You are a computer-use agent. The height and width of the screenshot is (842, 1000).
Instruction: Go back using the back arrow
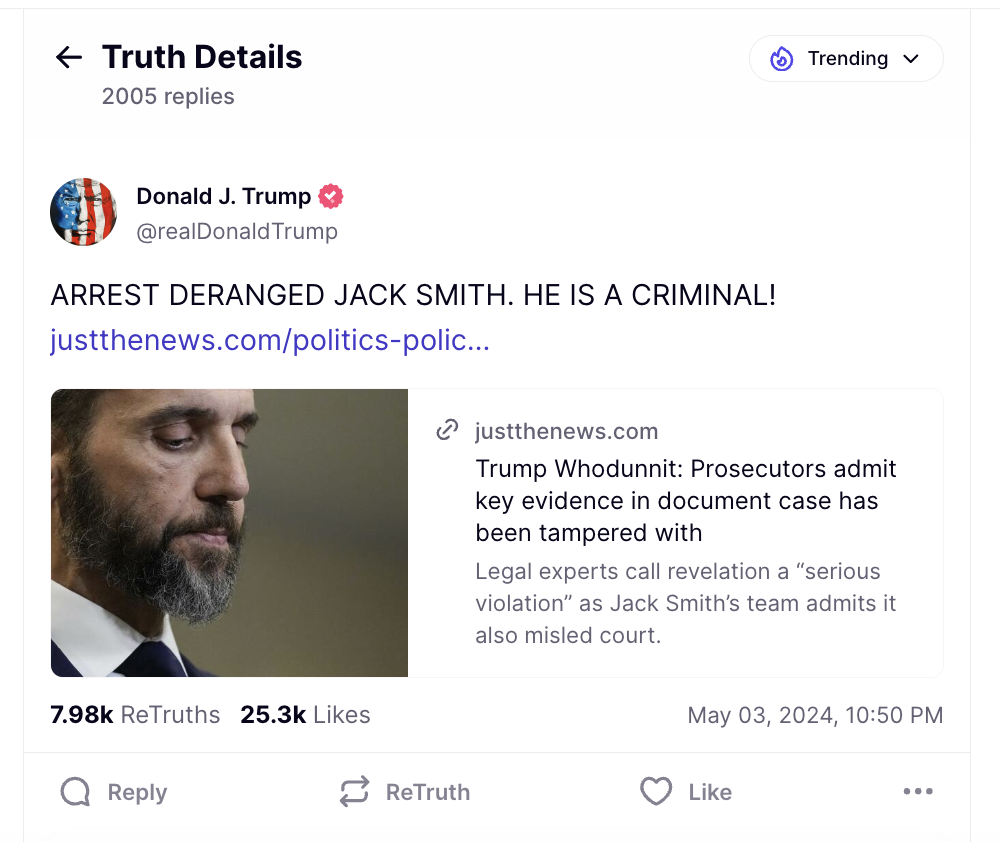pyautogui.click(x=67, y=57)
